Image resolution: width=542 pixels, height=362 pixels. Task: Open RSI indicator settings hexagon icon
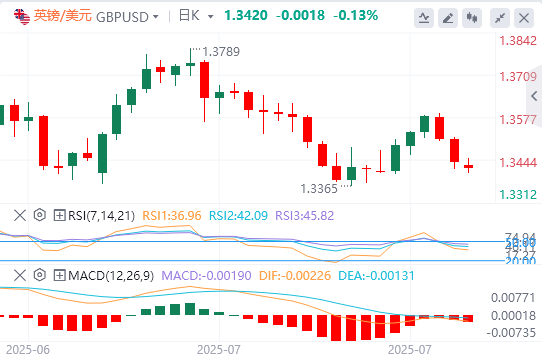coord(40,215)
